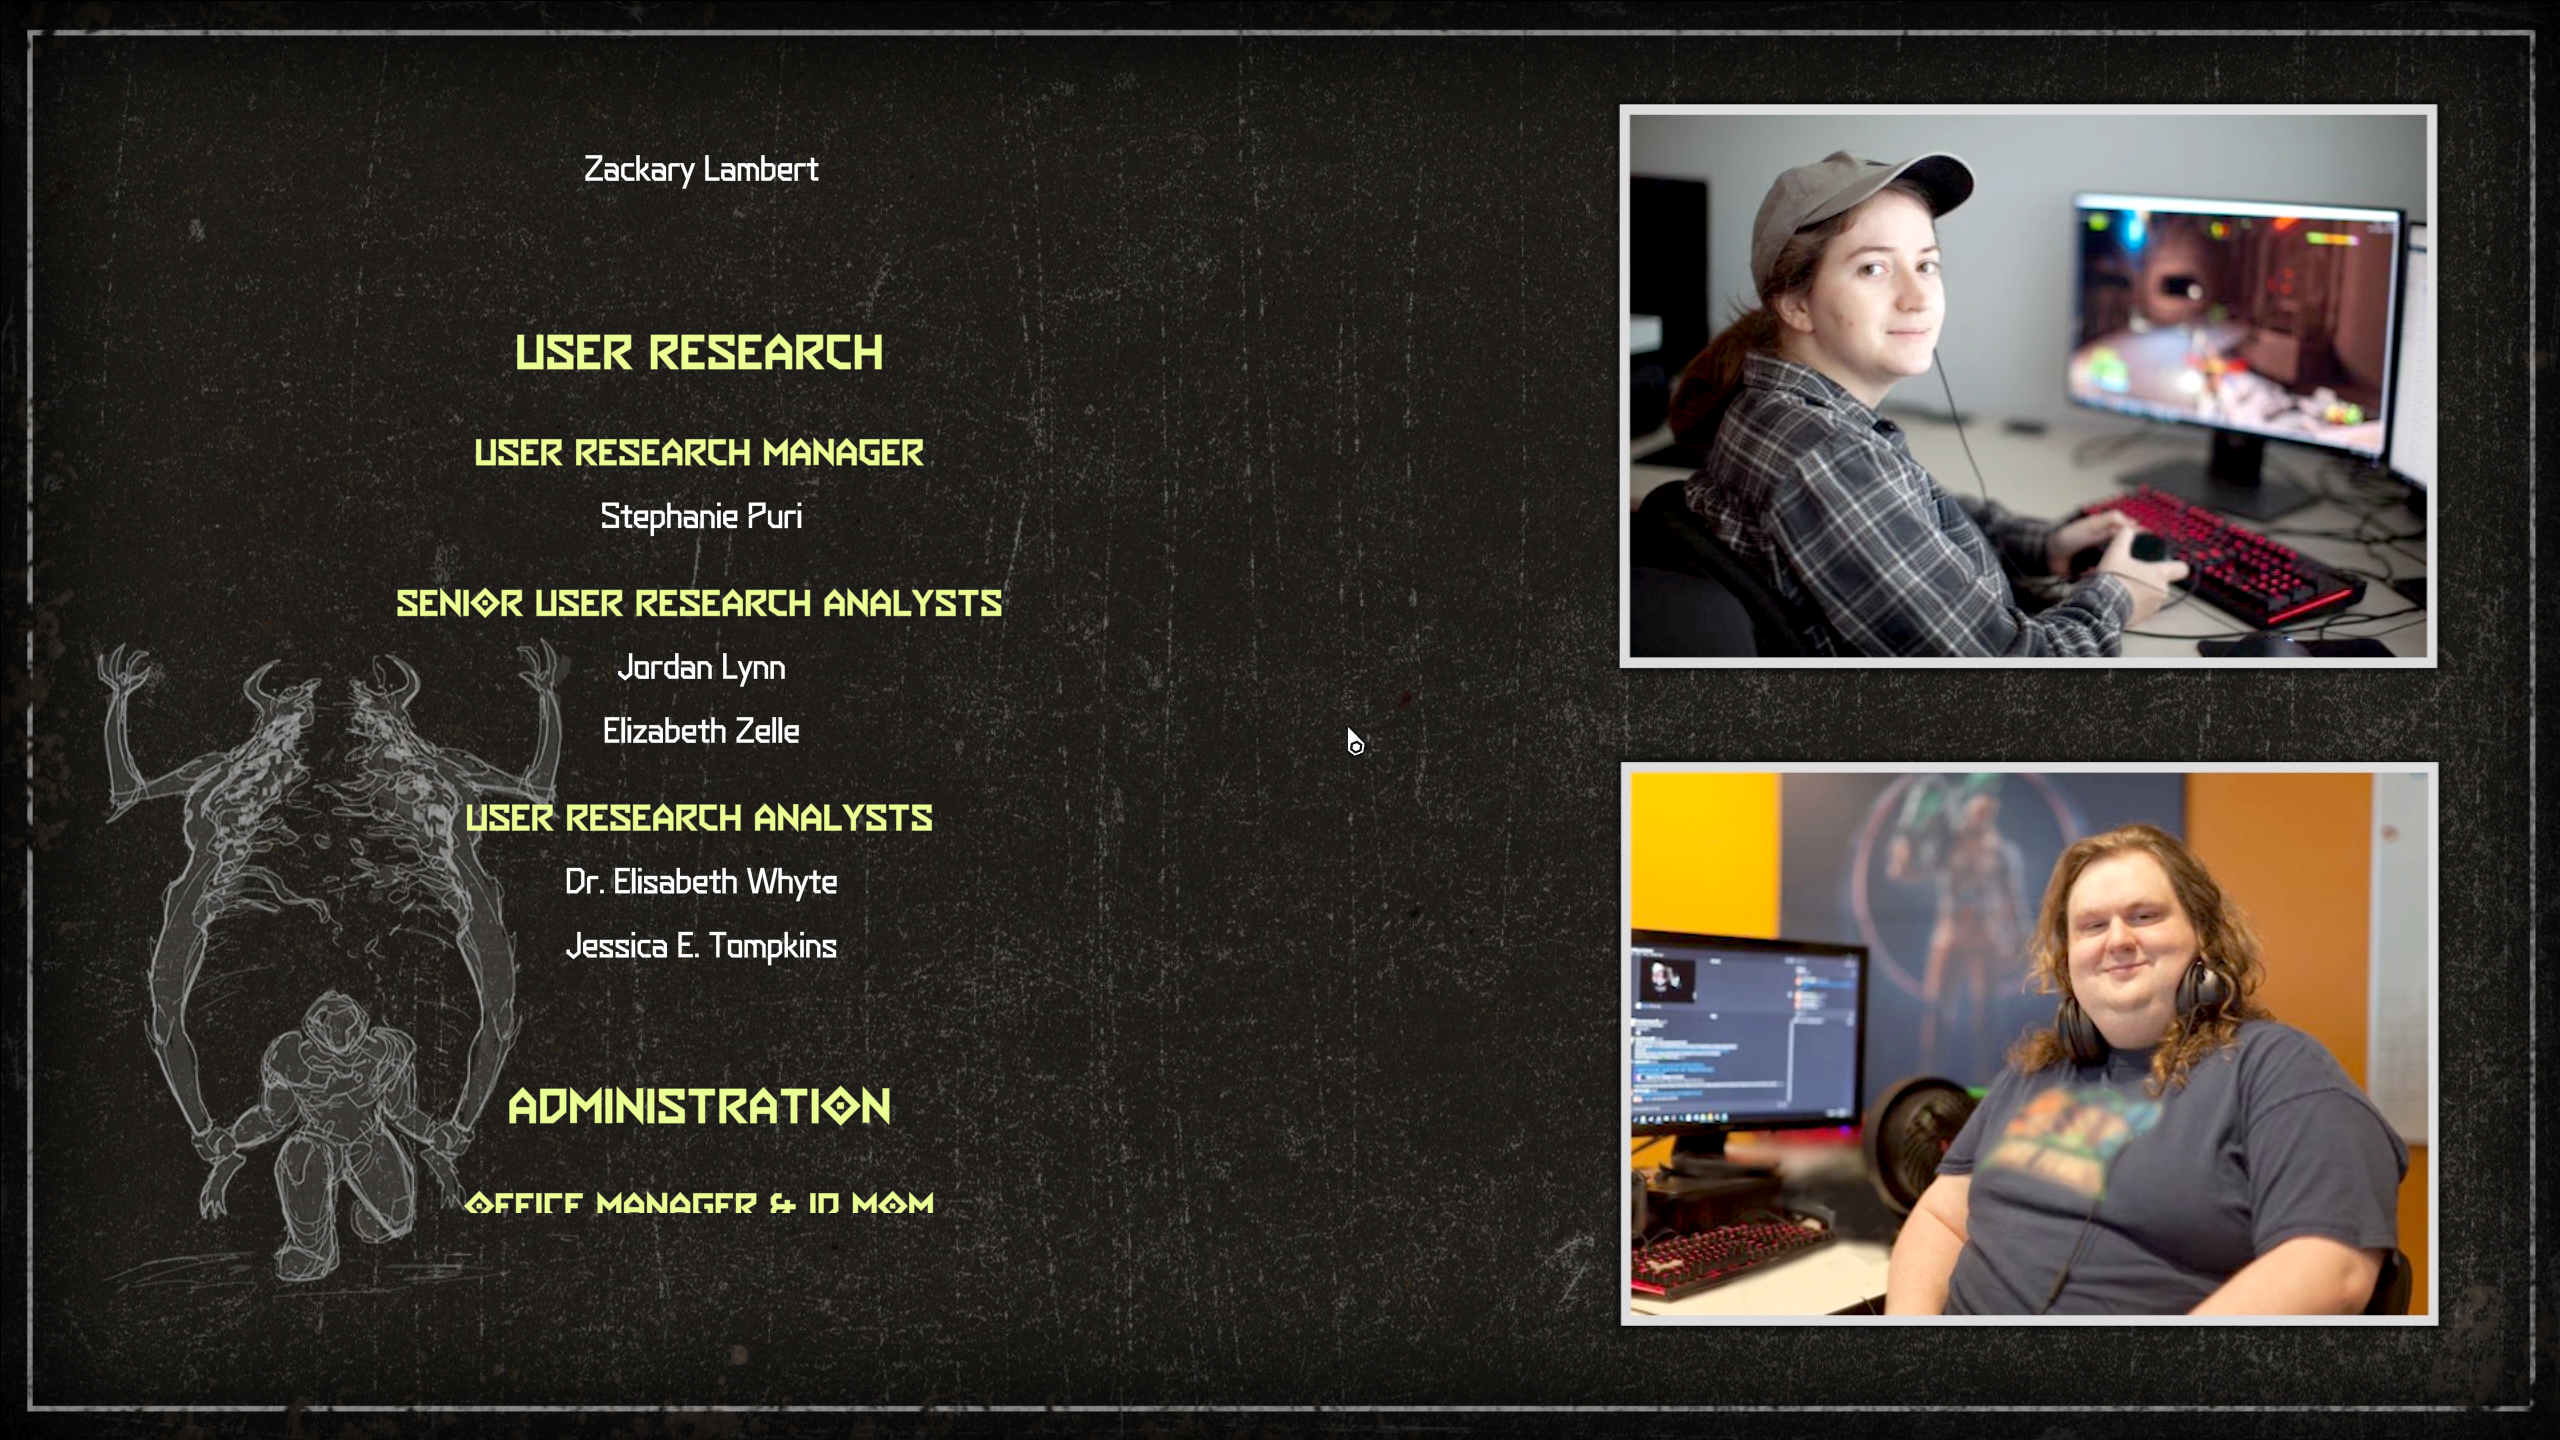Click the name Dr. Elisabeth Whyte
This screenshot has height=1440, width=2560.
701,882
